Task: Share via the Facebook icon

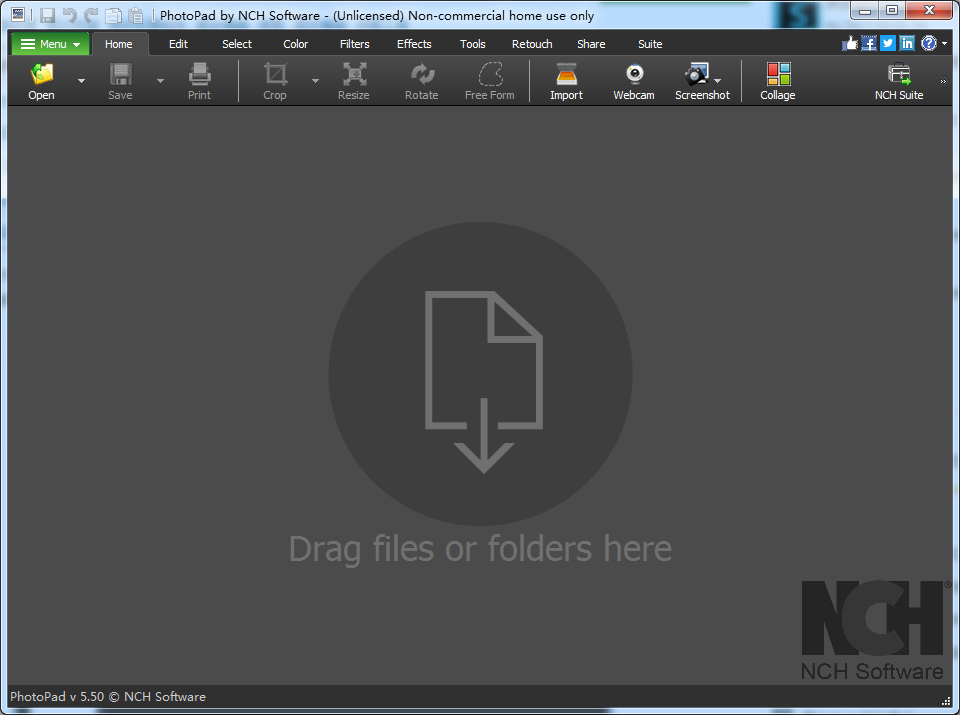Action: [x=869, y=43]
